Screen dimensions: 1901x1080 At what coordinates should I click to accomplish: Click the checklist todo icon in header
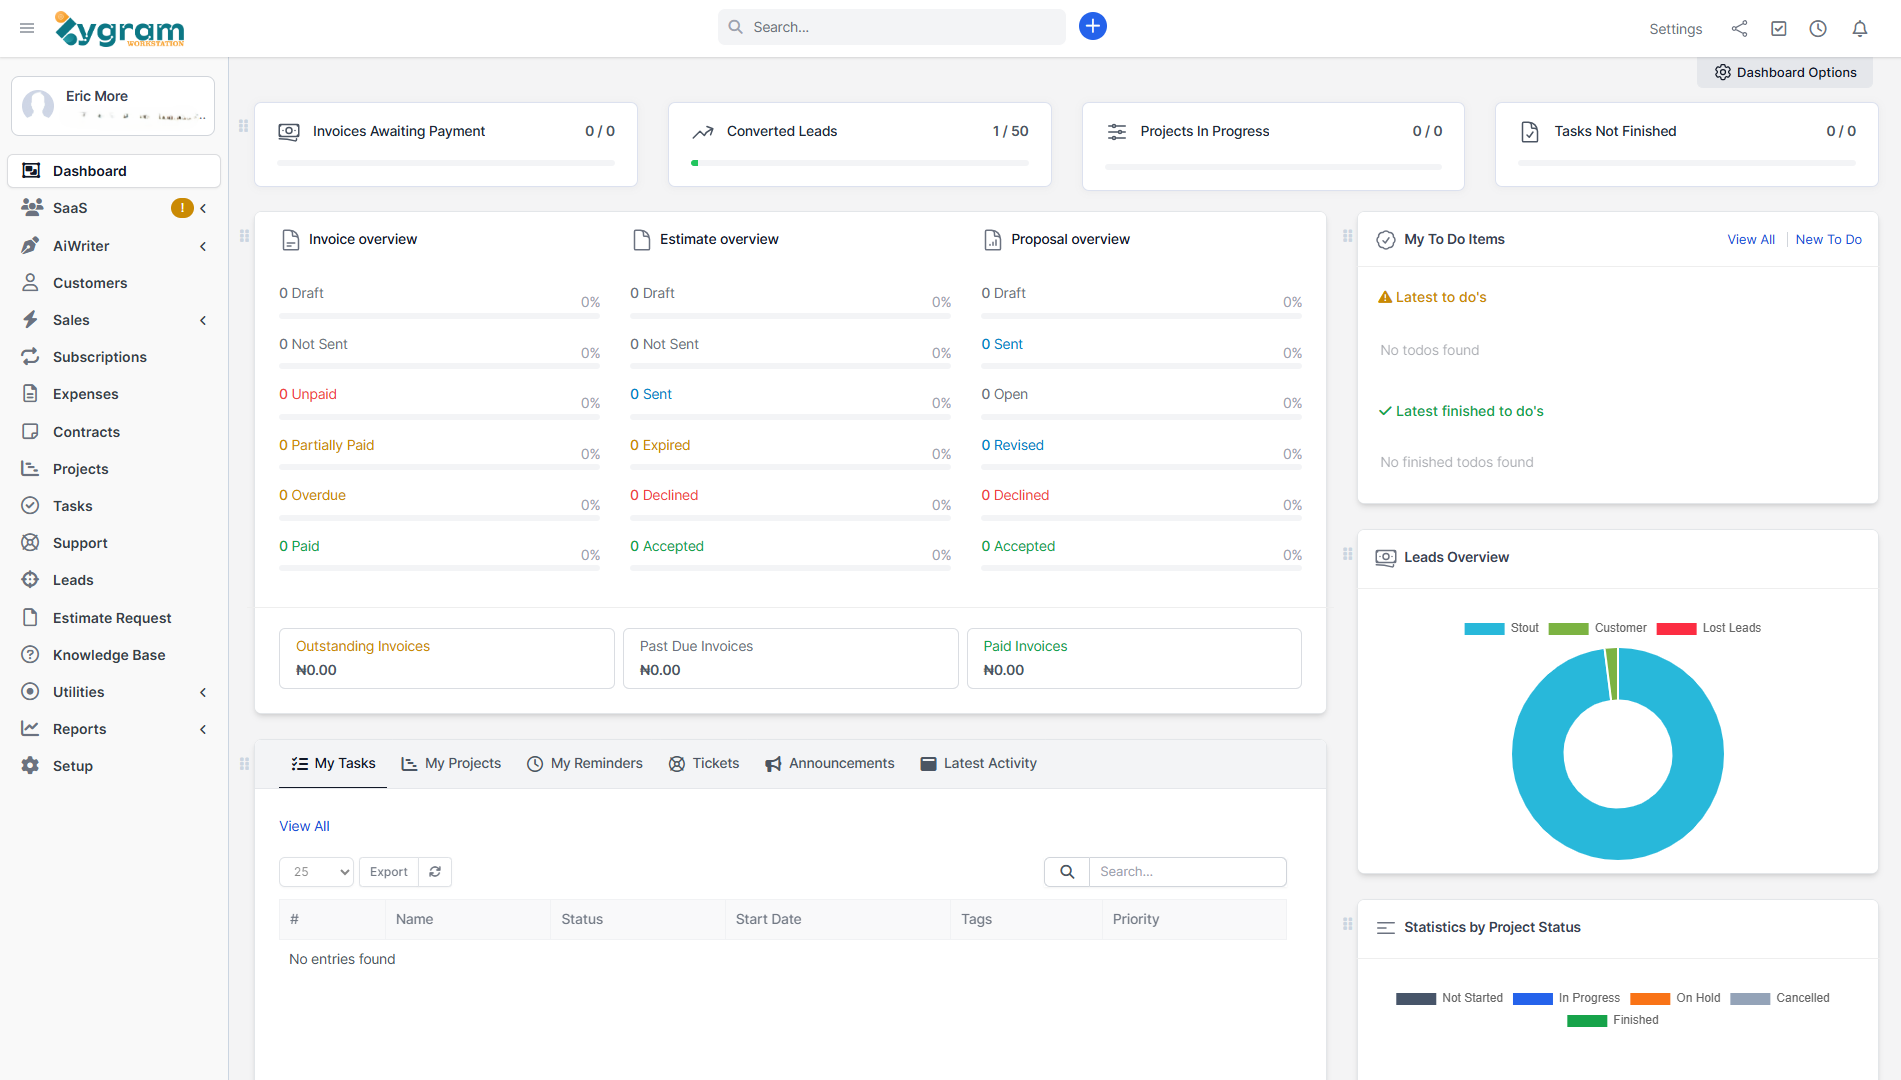click(x=1778, y=29)
